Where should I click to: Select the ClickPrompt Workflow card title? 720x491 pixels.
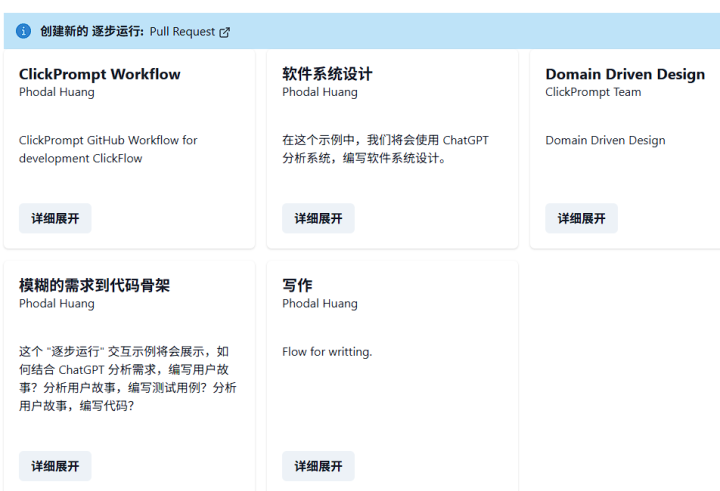pos(100,74)
